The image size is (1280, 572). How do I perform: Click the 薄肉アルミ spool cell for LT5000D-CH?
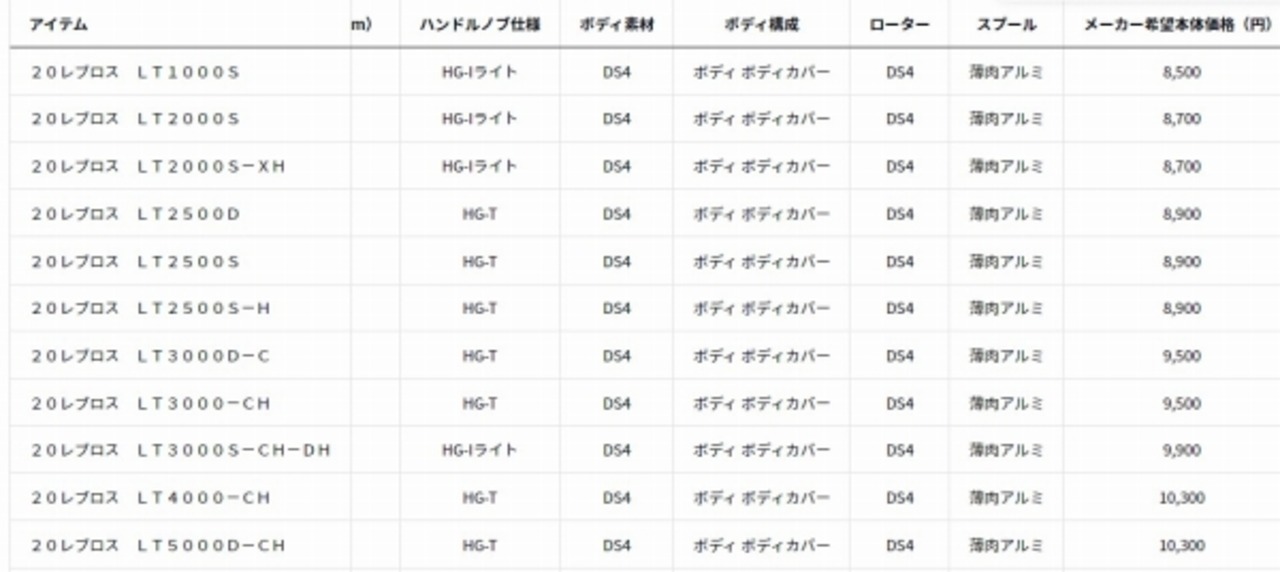click(1006, 546)
